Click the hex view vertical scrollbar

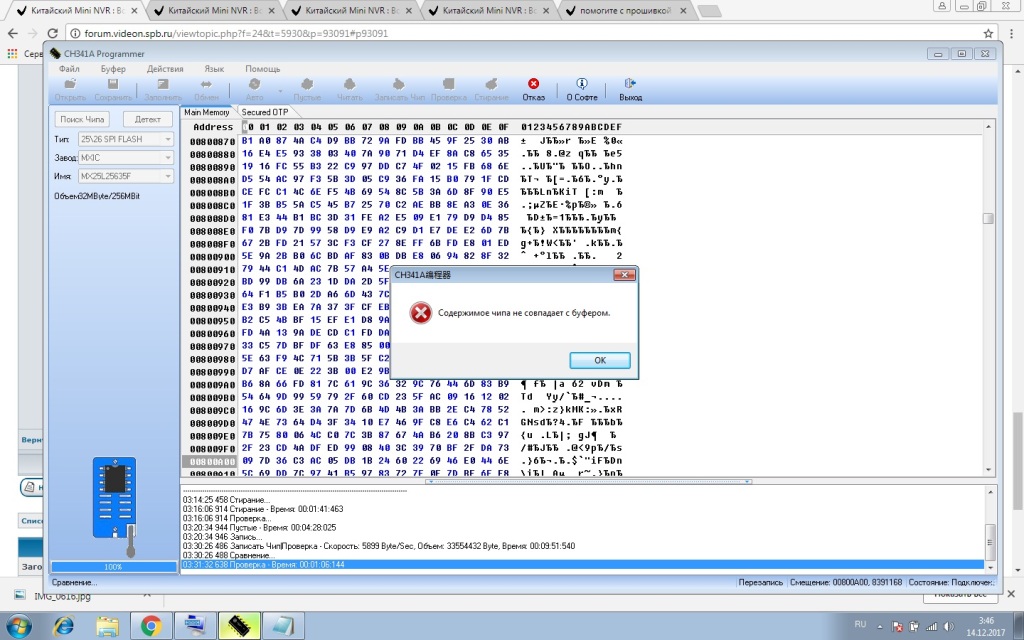(x=988, y=300)
